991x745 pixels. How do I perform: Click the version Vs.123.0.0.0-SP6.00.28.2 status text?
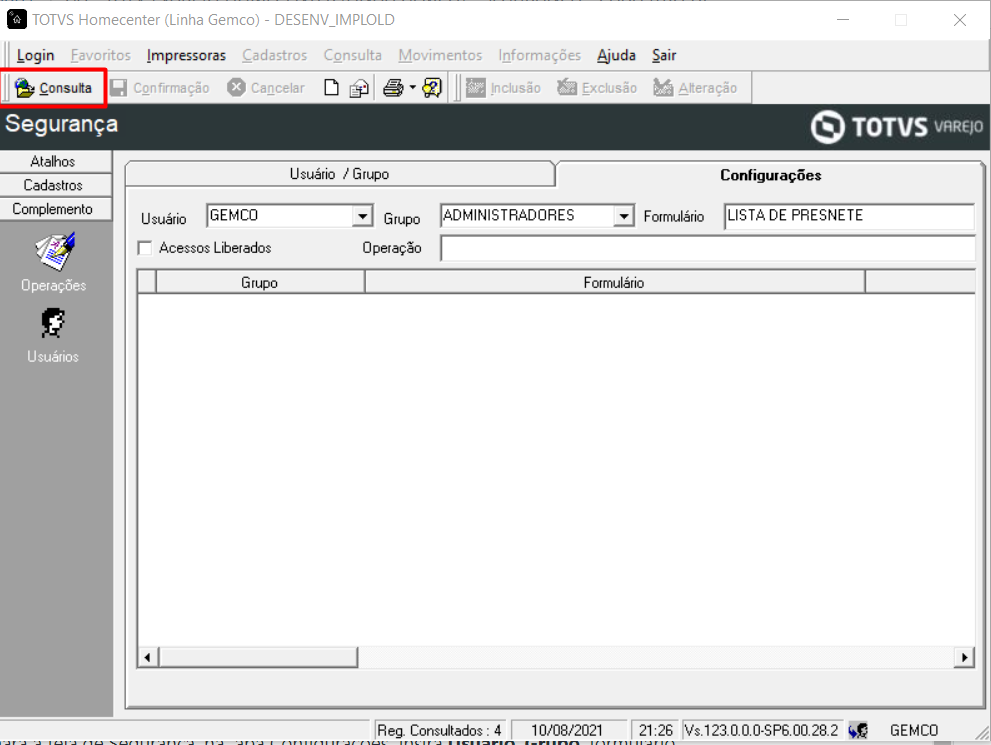click(x=762, y=730)
